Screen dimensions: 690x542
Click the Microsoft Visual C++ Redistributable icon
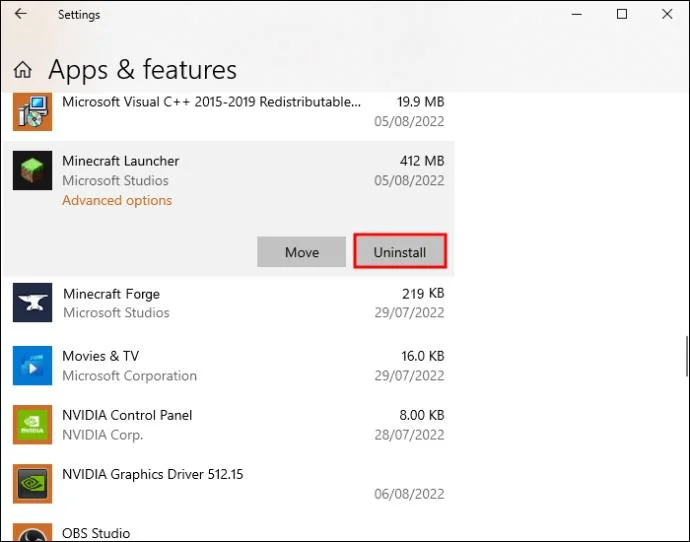click(33, 112)
